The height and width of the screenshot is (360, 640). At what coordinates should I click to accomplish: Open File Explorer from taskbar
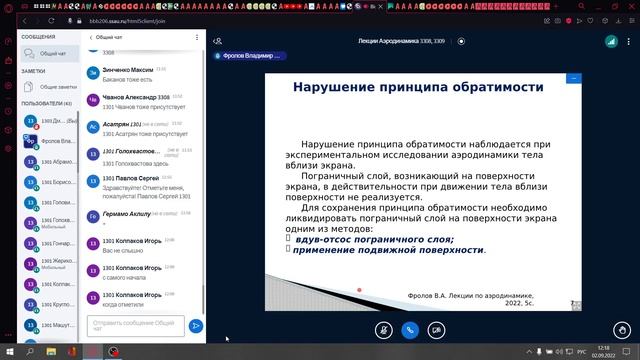[x=51, y=351]
